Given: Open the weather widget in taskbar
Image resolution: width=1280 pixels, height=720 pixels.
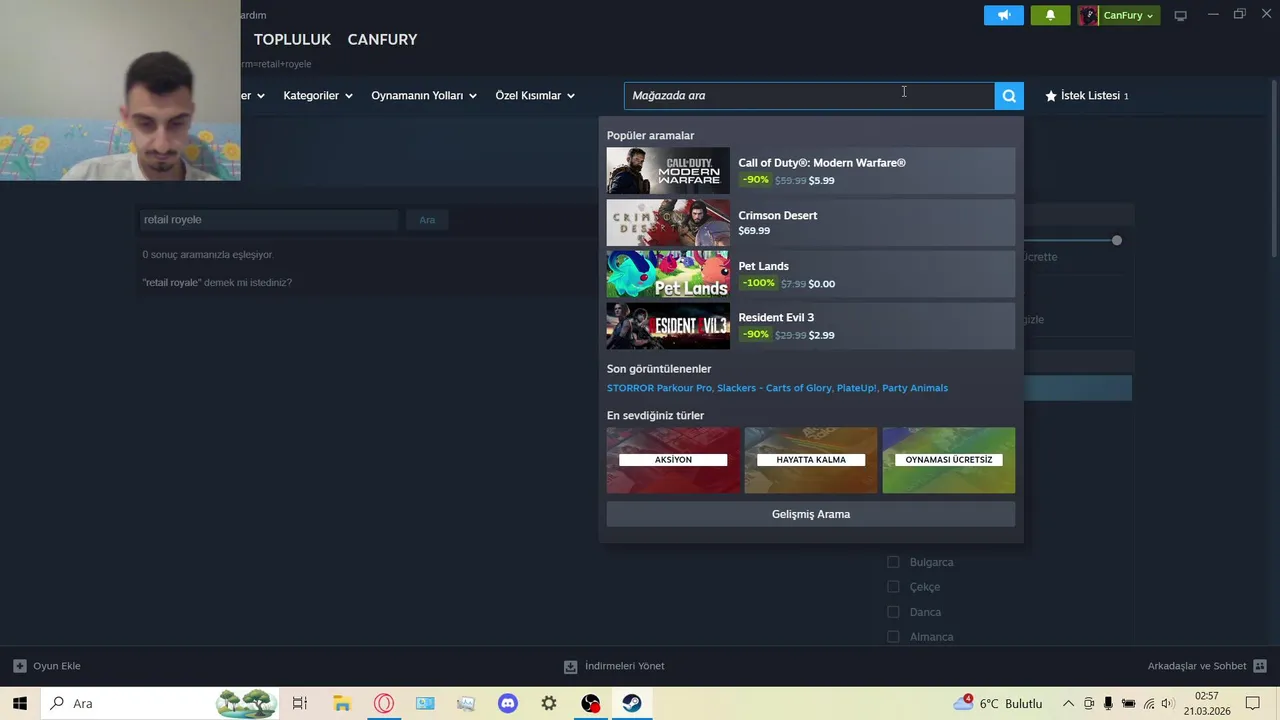Looking at the screenshot, I should pos(998,703).
